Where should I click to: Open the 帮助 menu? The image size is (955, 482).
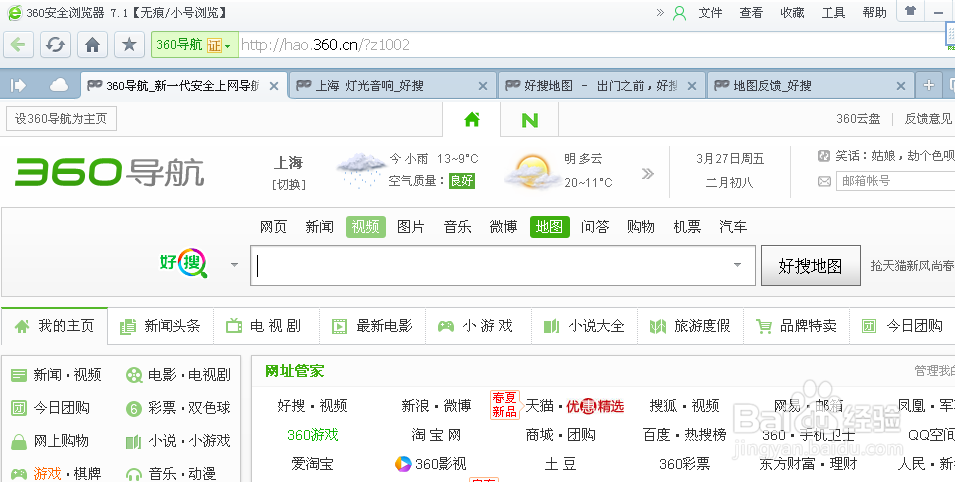(x=875, y=12)
